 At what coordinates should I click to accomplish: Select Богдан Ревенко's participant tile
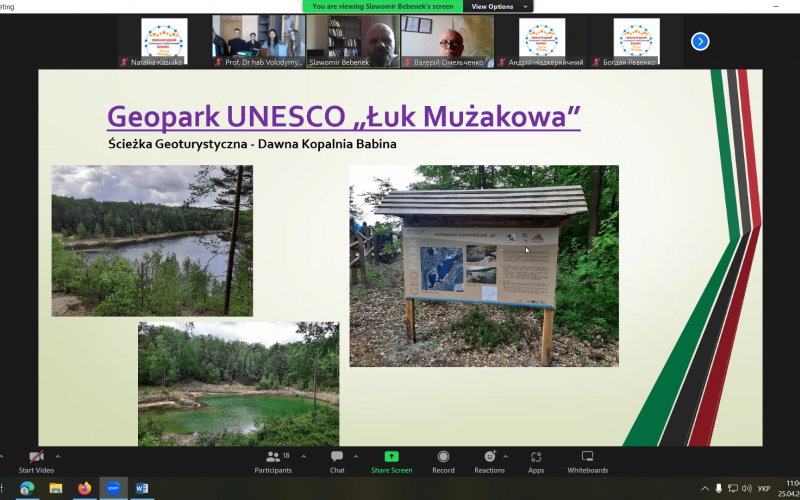pos(636,41)
